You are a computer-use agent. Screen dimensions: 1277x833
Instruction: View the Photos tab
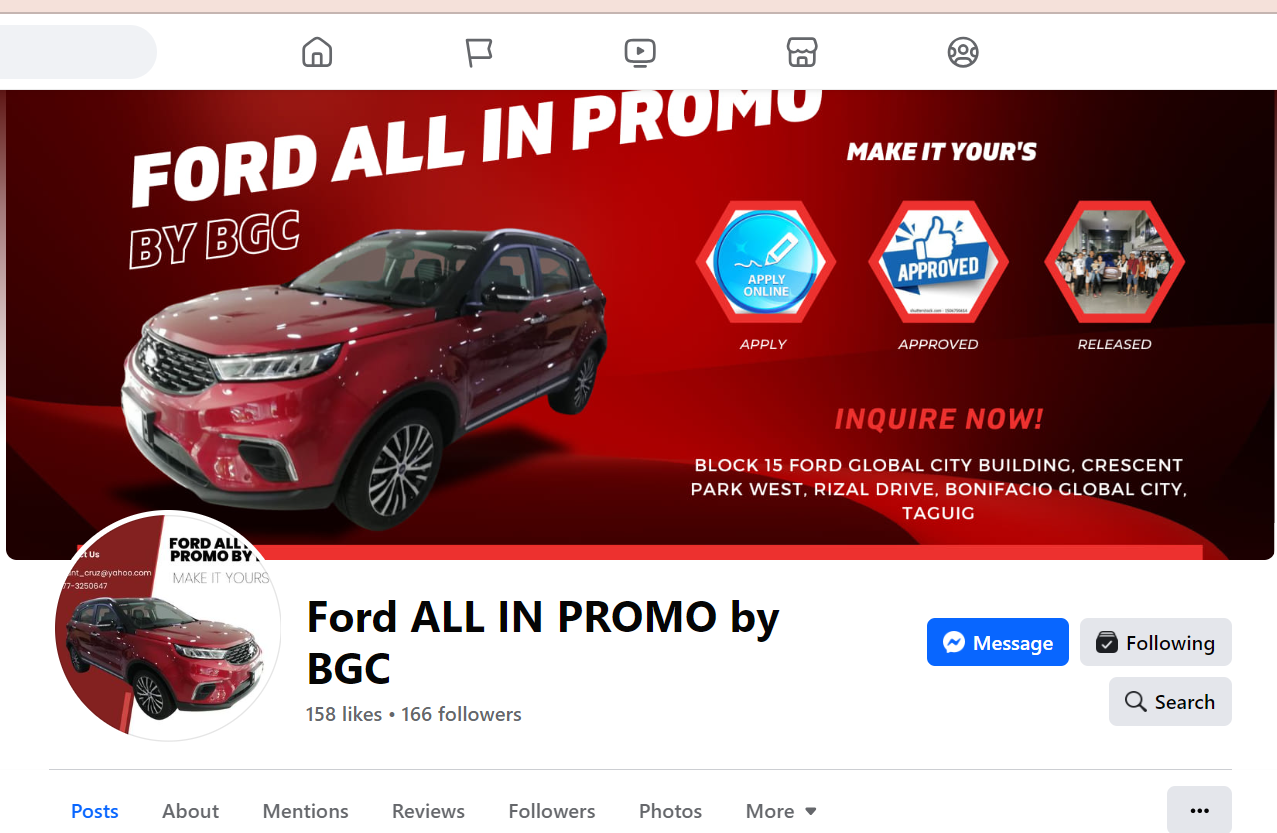(670, 811)
